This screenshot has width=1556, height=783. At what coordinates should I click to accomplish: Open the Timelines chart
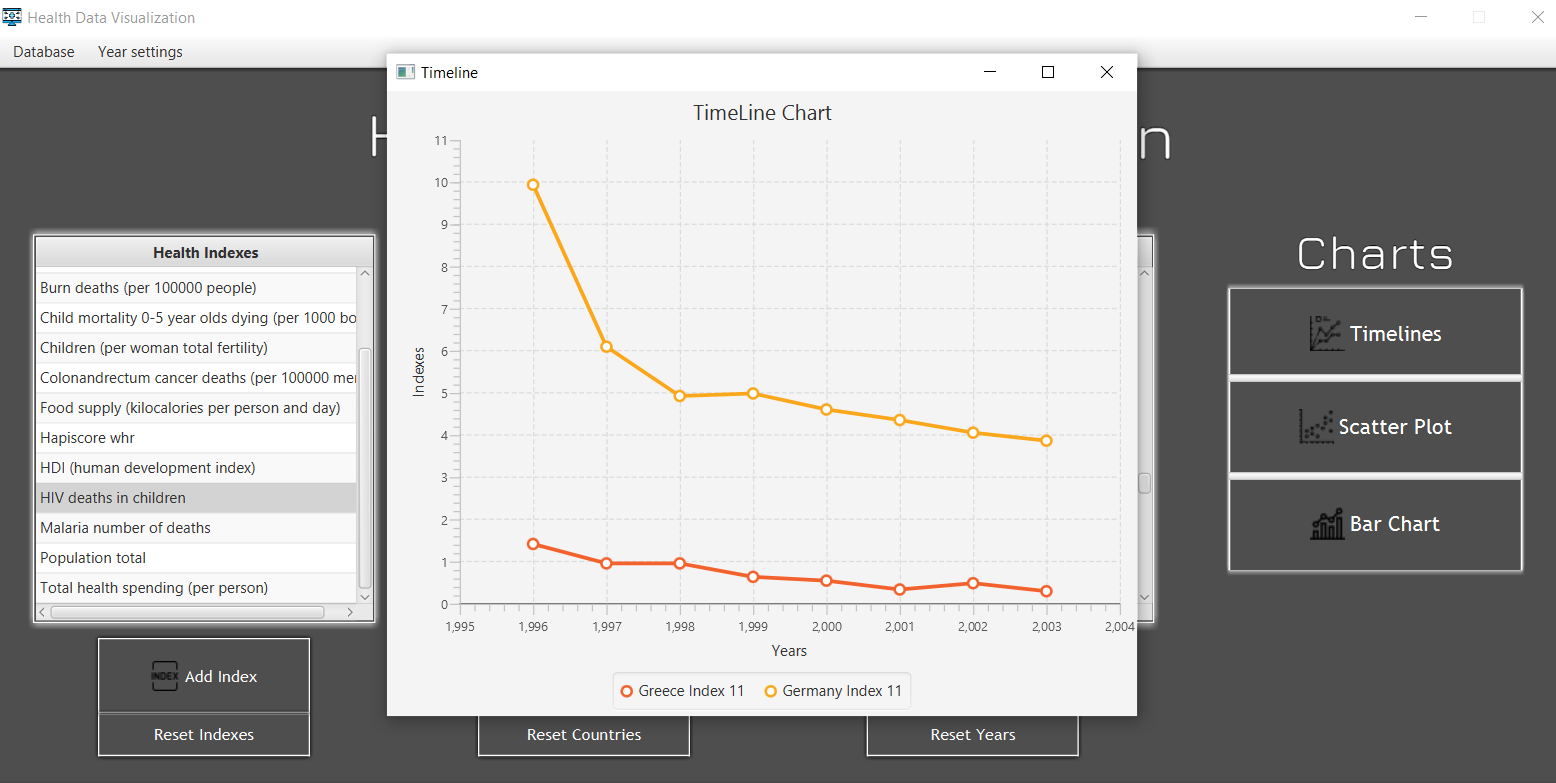[1375, 333]
